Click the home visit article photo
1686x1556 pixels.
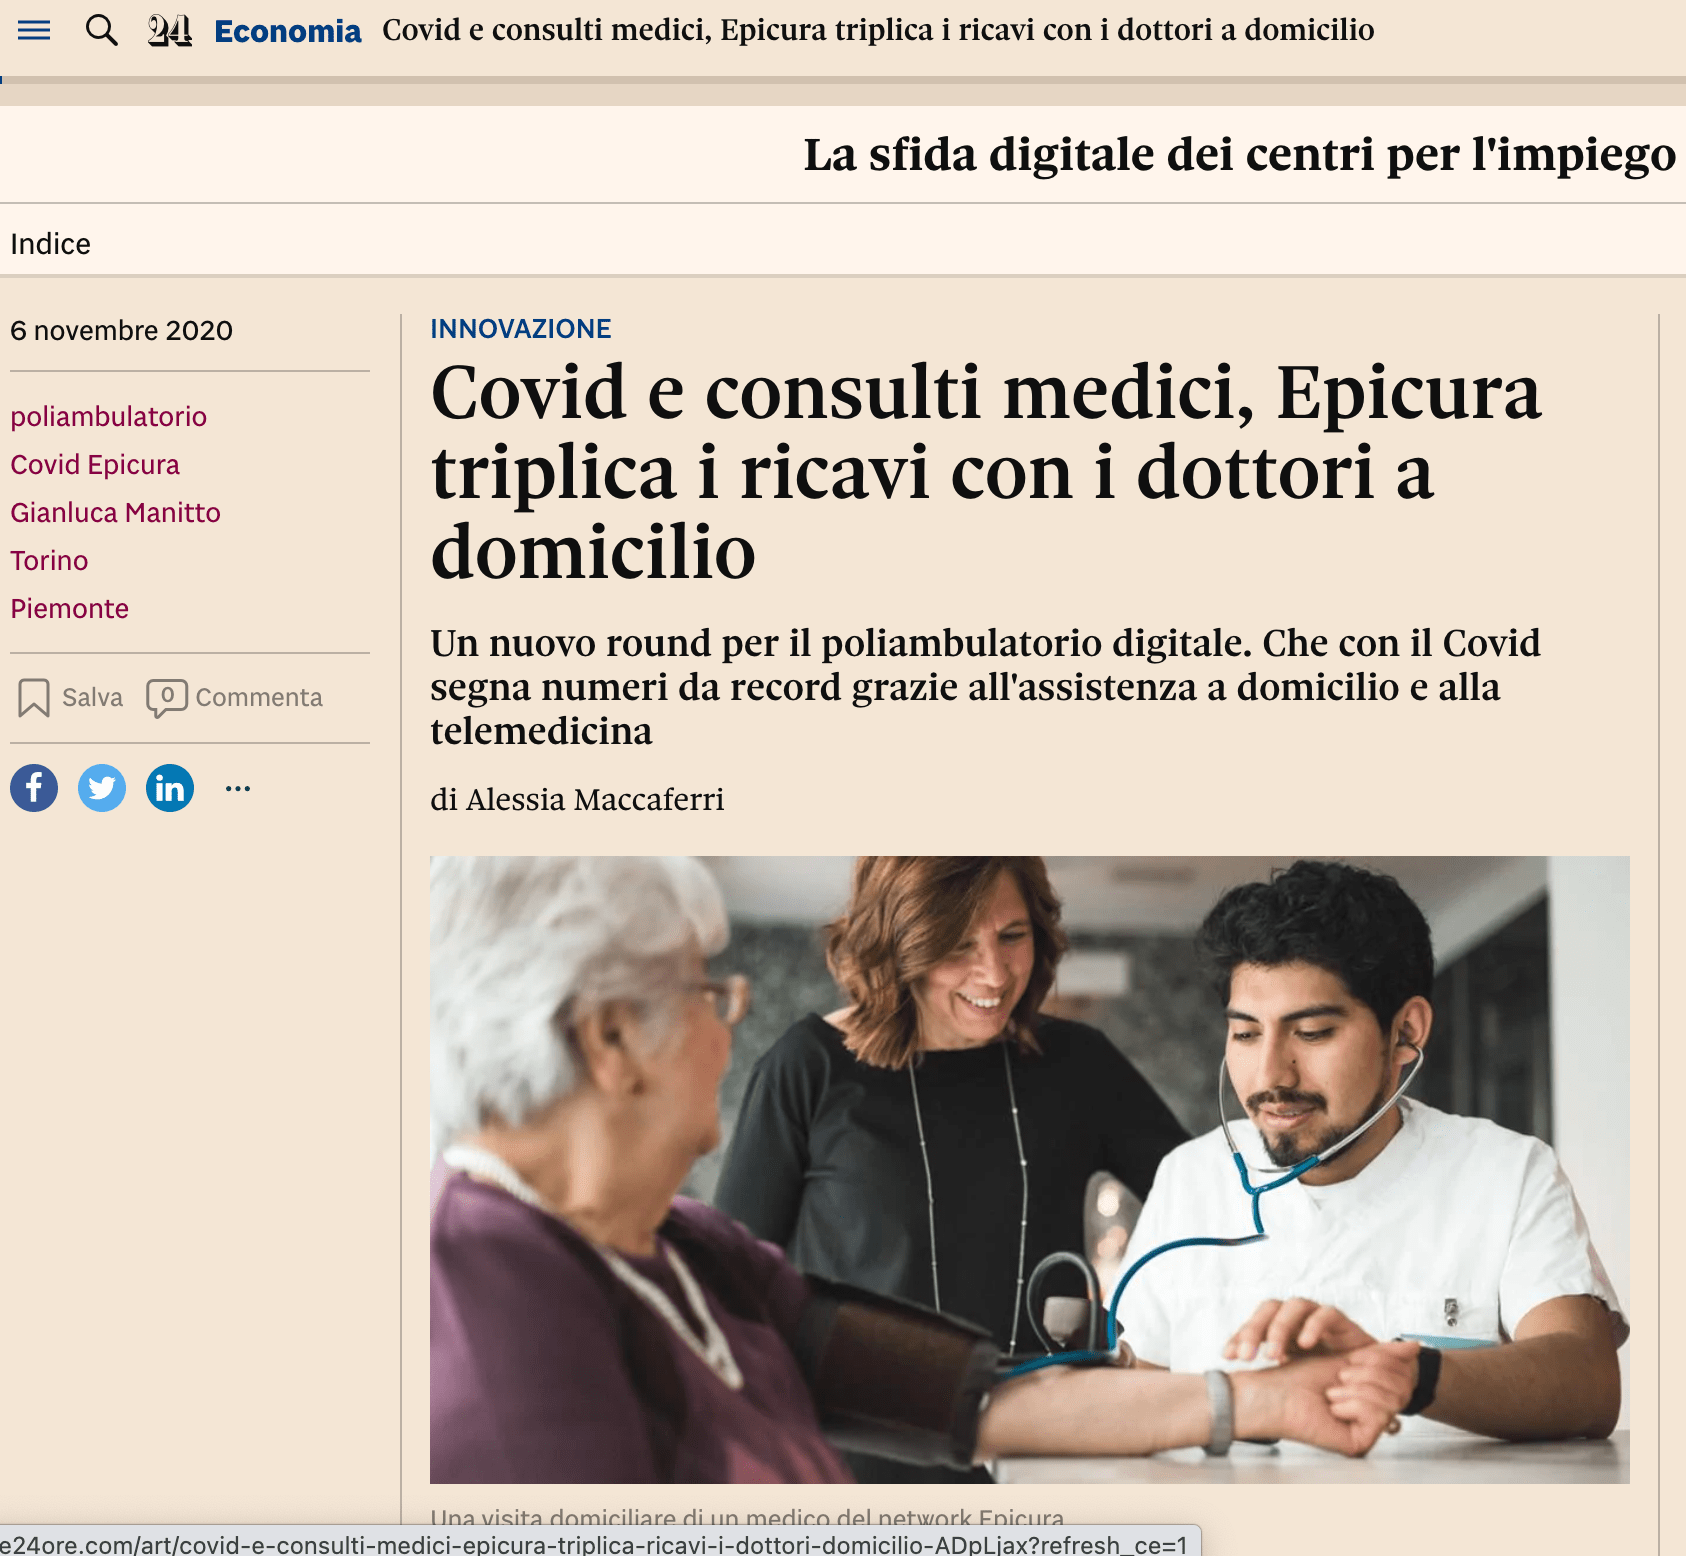[1030, 1169]
